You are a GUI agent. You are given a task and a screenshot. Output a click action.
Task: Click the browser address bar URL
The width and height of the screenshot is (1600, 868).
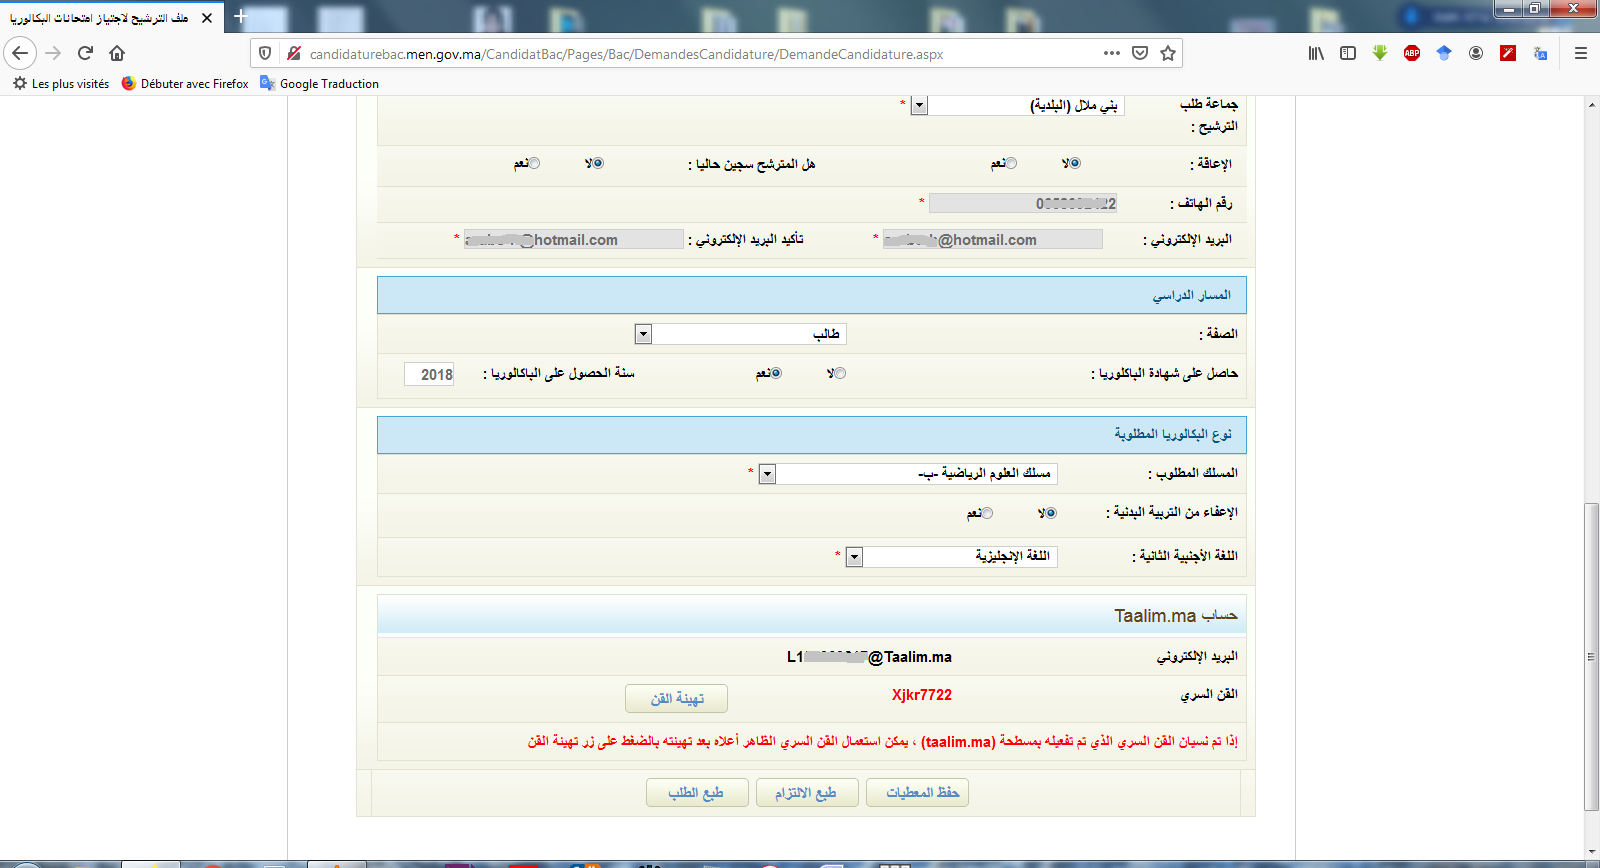coord(627,54)
